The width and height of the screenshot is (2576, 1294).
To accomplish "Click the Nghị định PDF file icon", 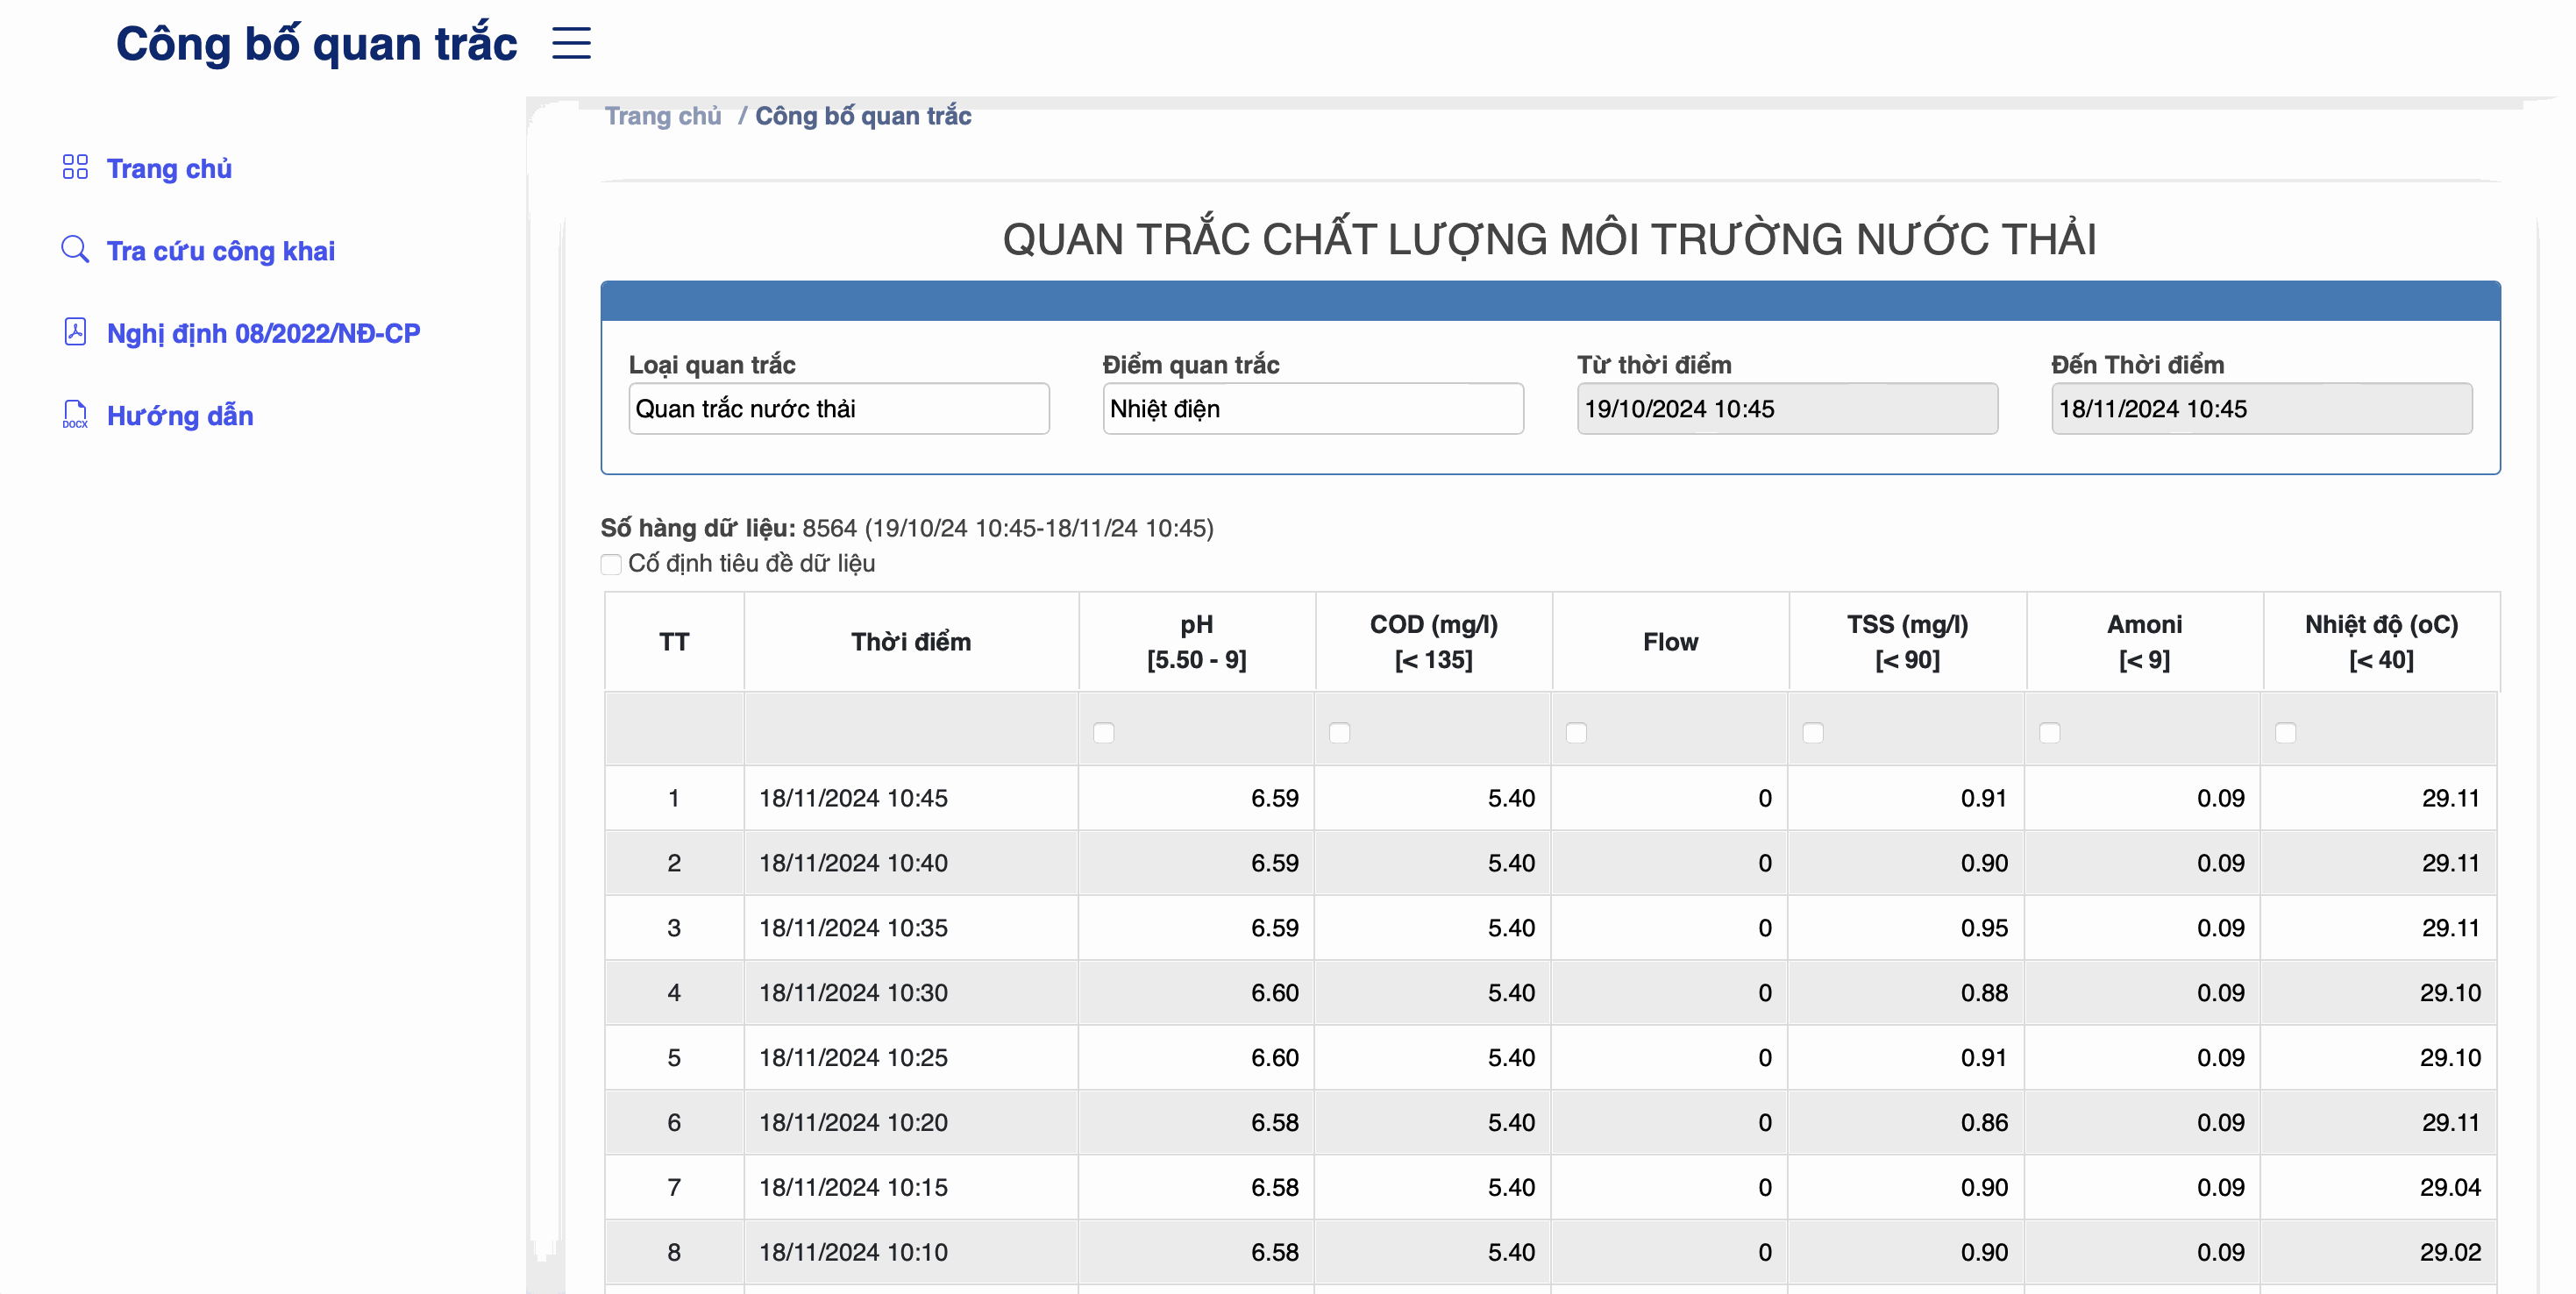I will tap(75, 331).
